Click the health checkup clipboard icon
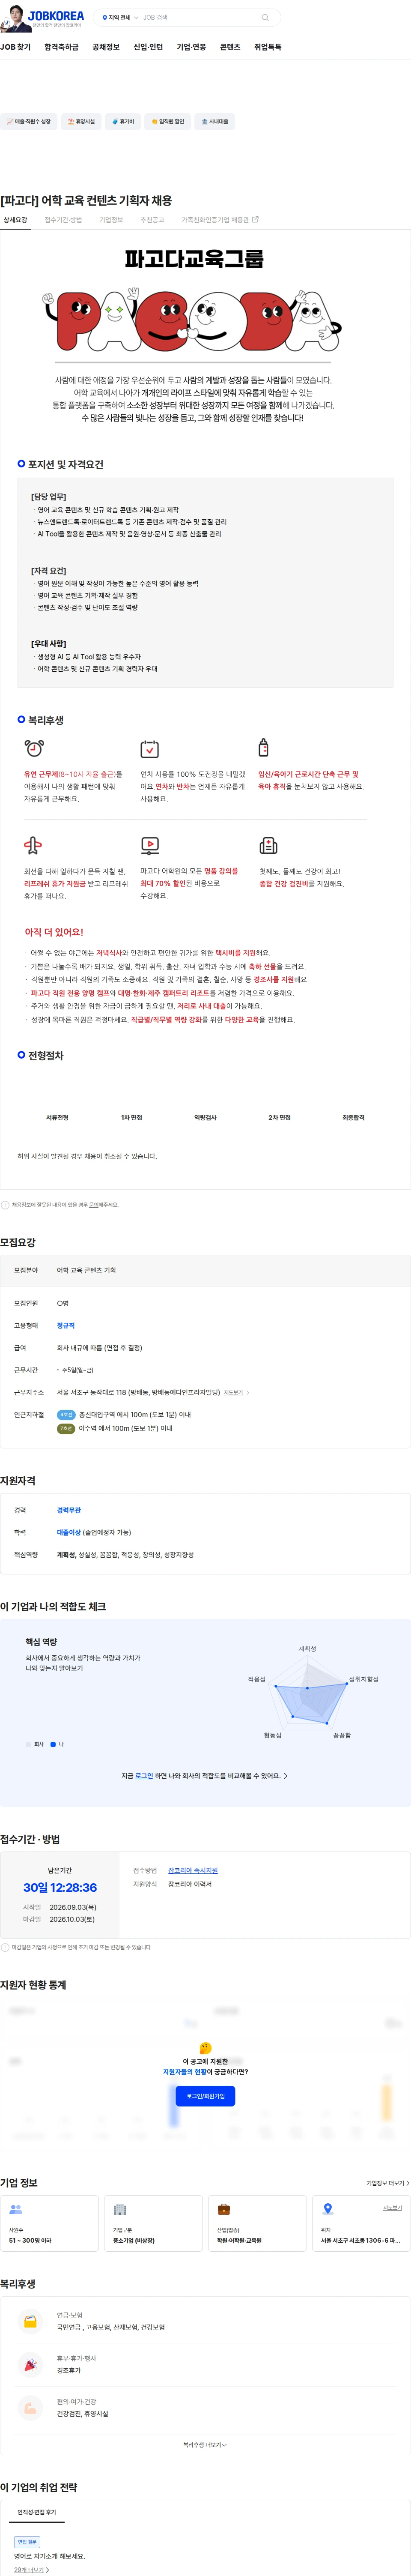 point(268,845)
